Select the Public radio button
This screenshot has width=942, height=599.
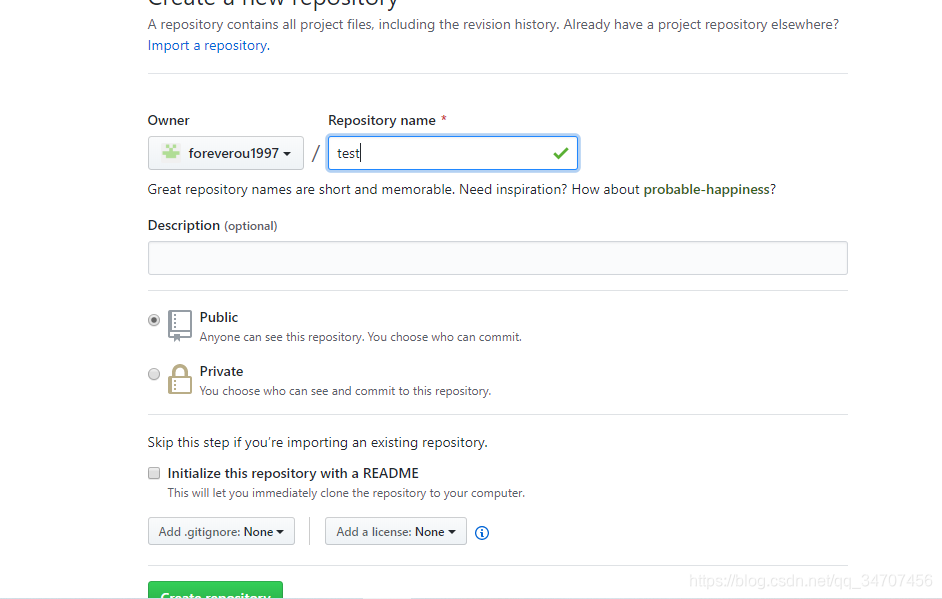point(154,320)
